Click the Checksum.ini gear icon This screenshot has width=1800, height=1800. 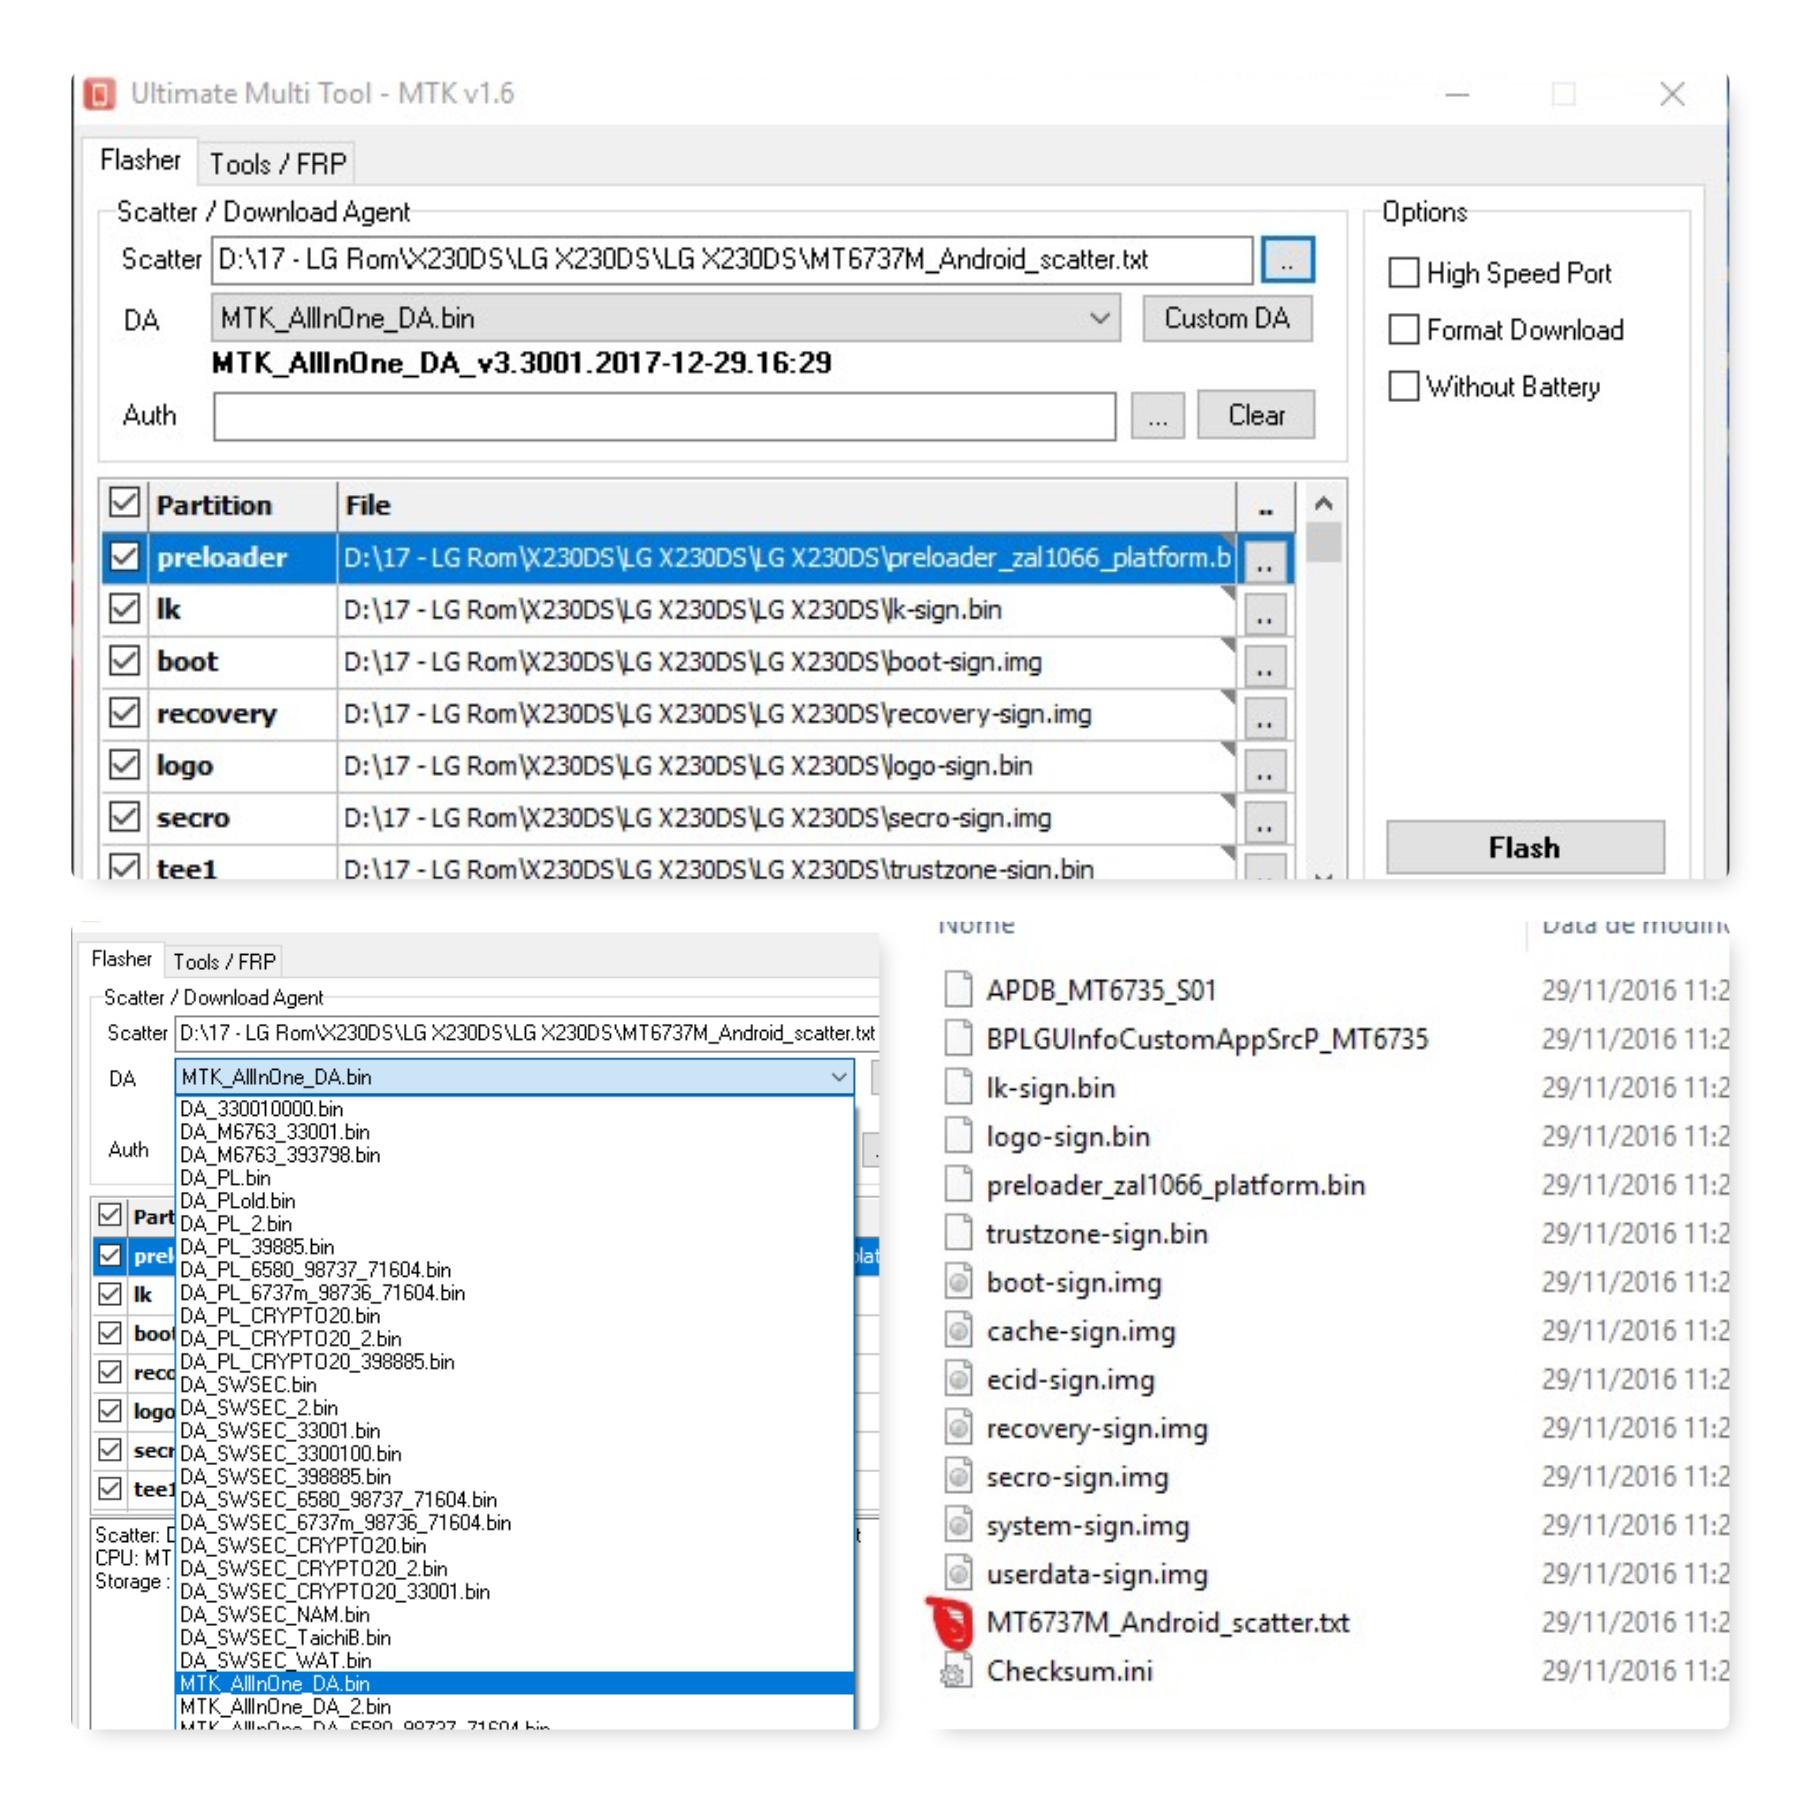(956, 1671)
